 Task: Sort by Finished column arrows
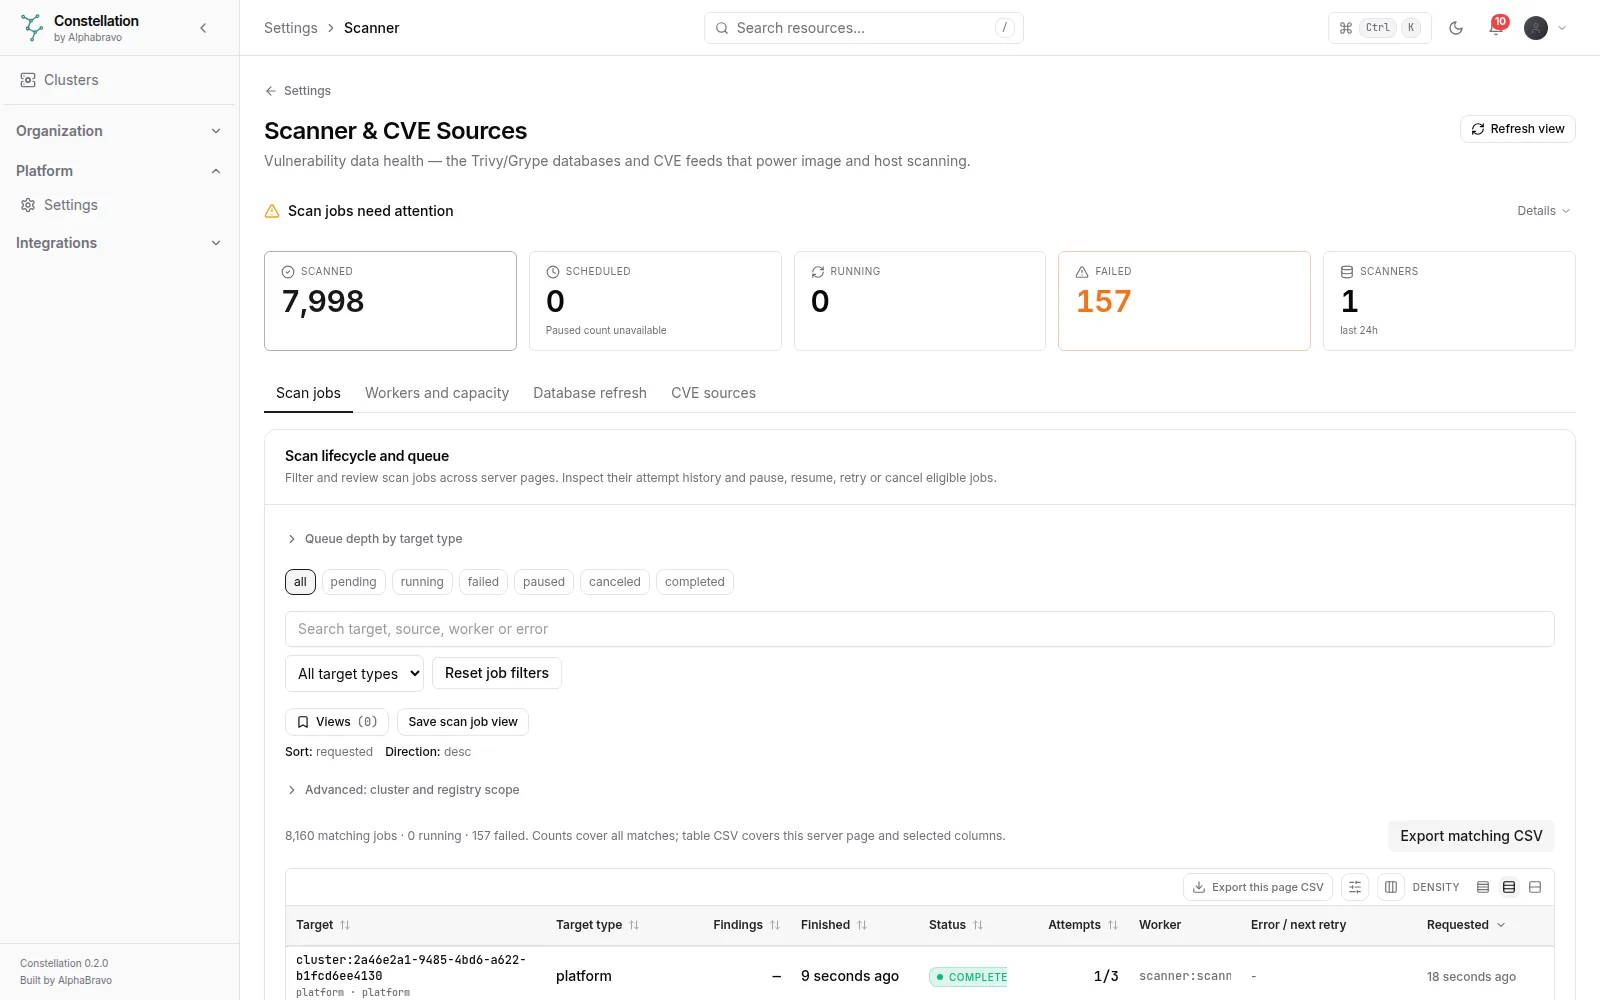pos(862,925)
